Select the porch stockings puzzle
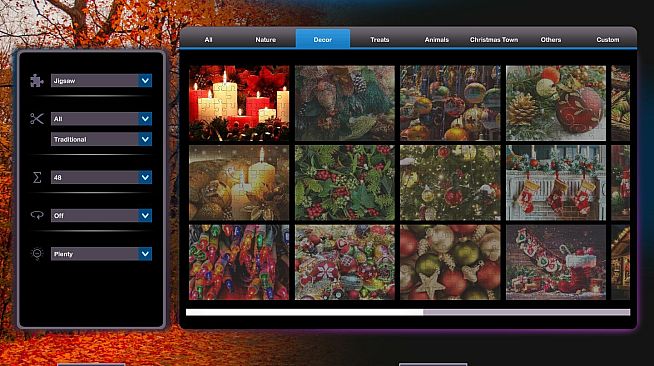This screenshot has height=366, width=654. (556, 183)
